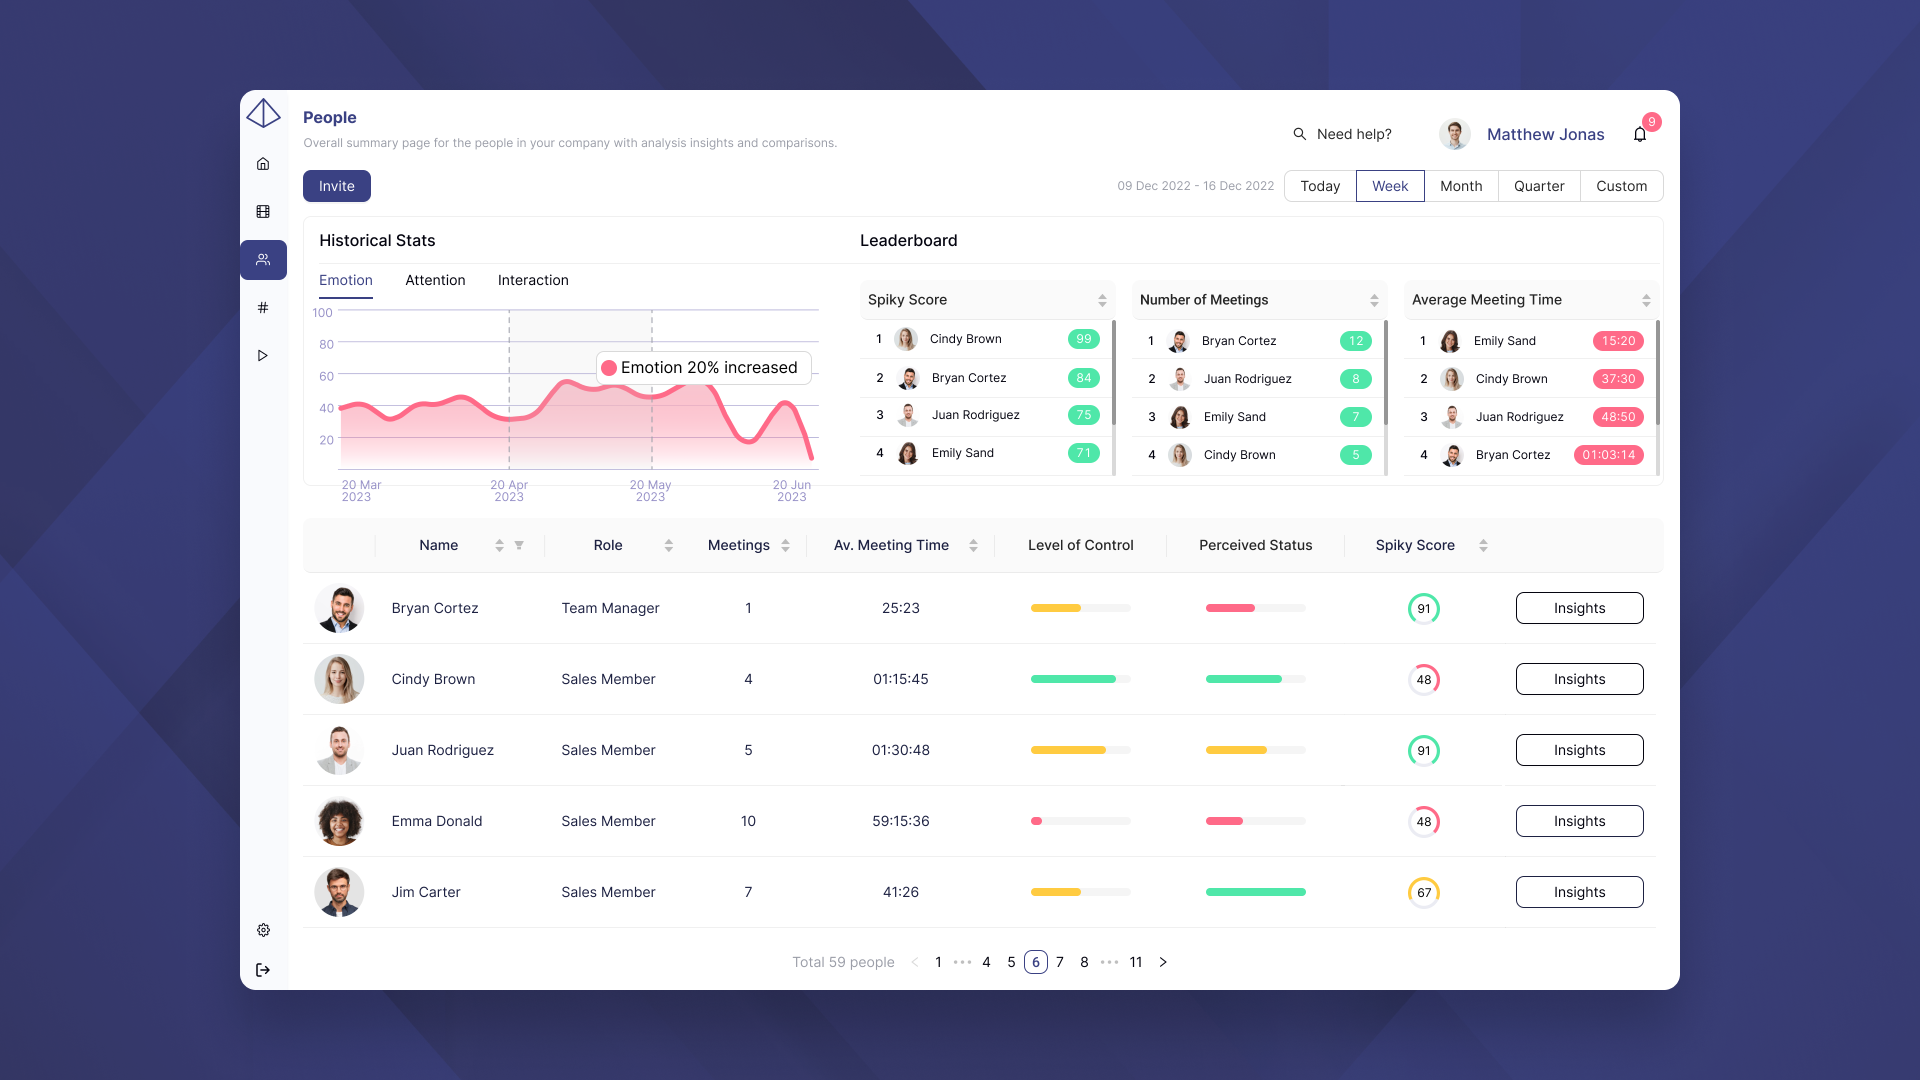This screenshot has height=1080, width=1920.
Task: Select the Week time filter toggle
Action: pyautogui.click(x=1389, y=186)
